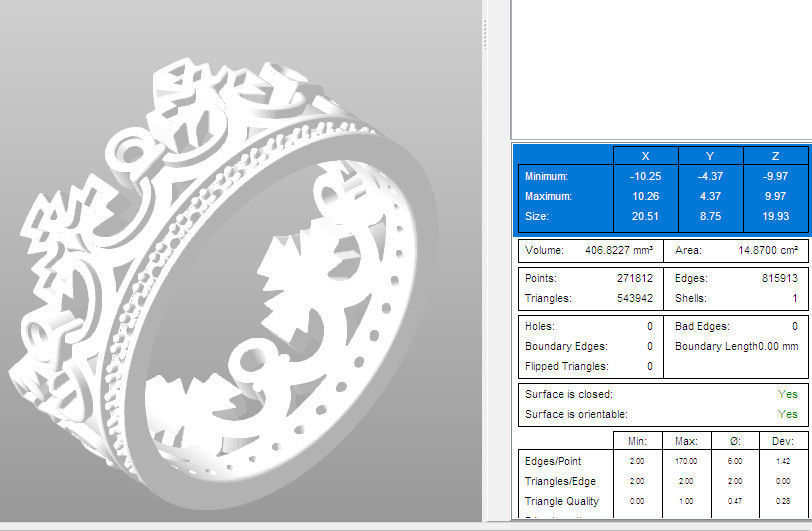Select minimum Y value -4.37
Viewport: 812px width, 531px height.
coord(710,176)
